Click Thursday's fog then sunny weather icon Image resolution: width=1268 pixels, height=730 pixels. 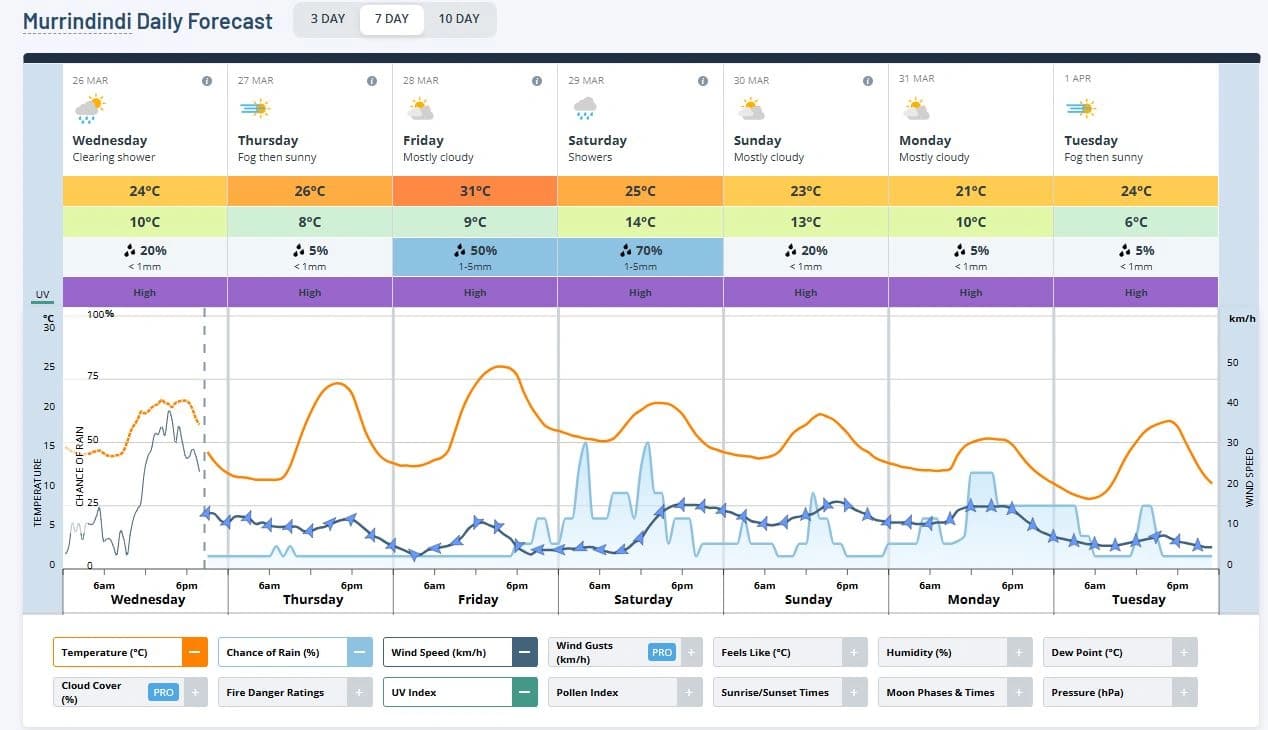(x=254, y=108)
